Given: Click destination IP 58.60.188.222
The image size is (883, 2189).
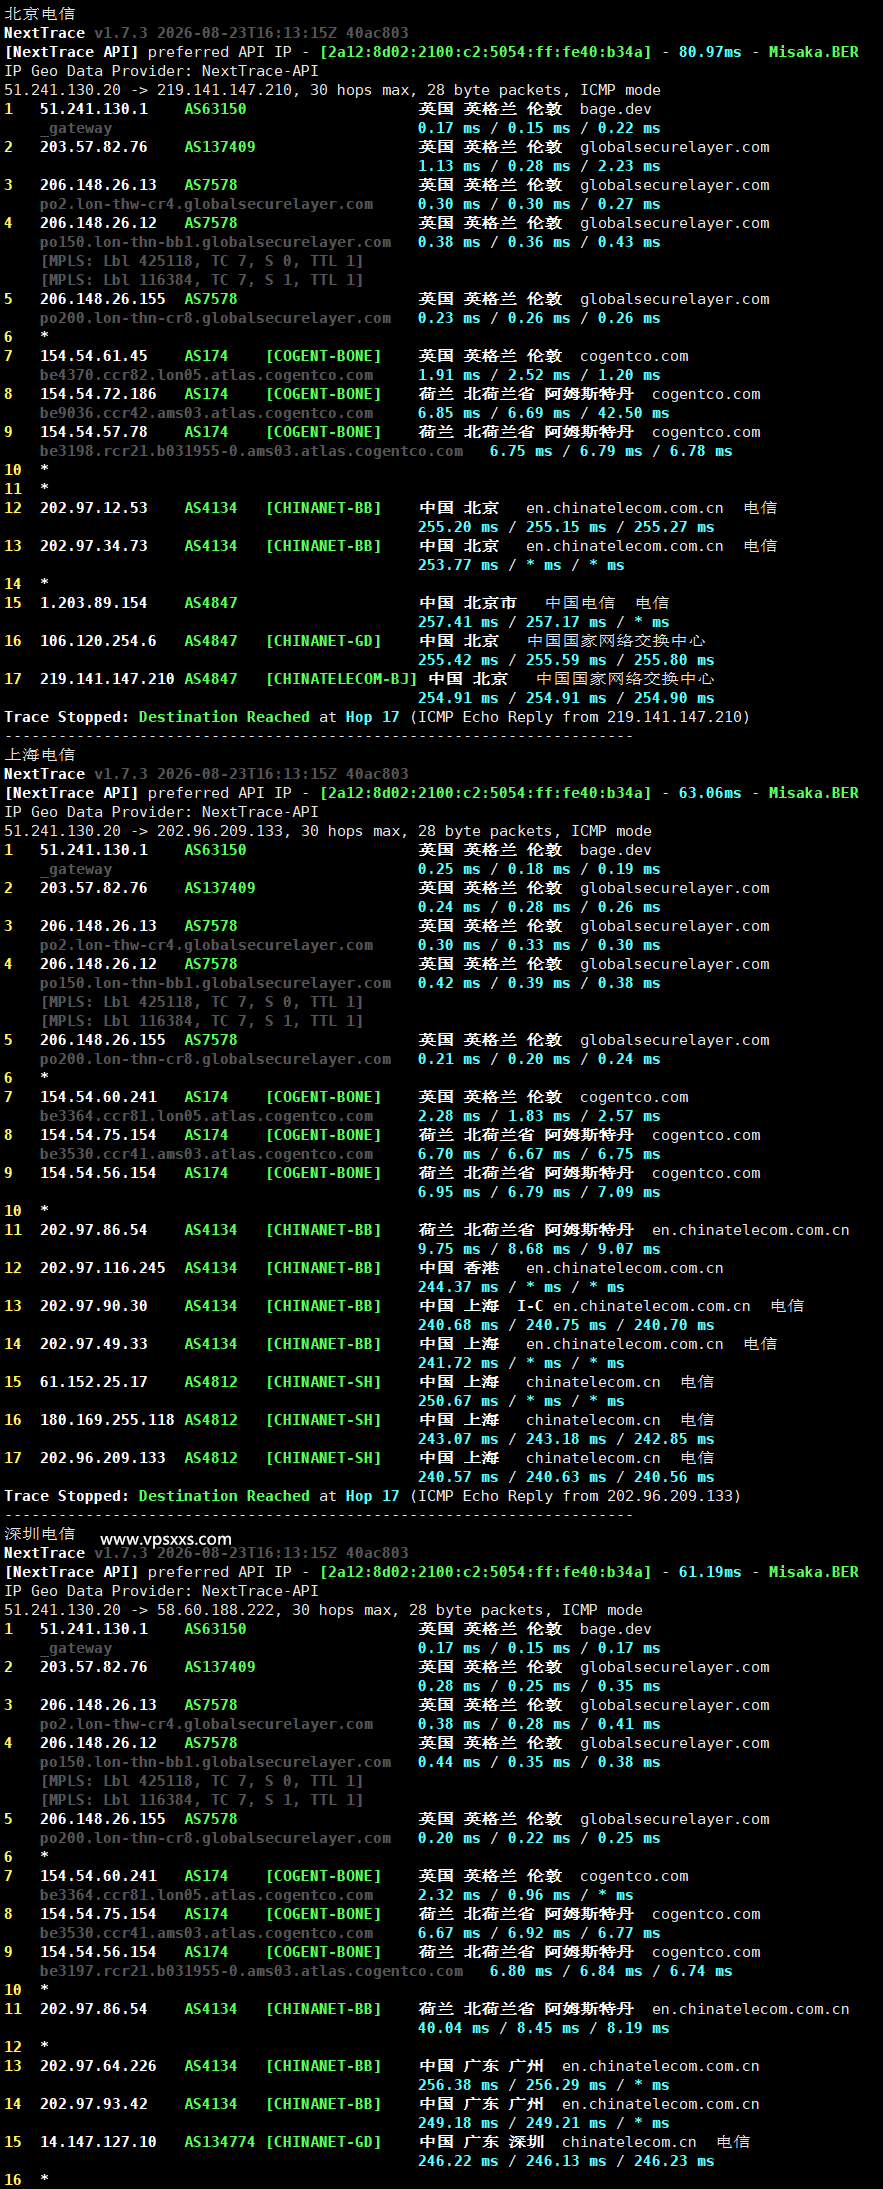Looking at the screenshot, I should 219,1610.
